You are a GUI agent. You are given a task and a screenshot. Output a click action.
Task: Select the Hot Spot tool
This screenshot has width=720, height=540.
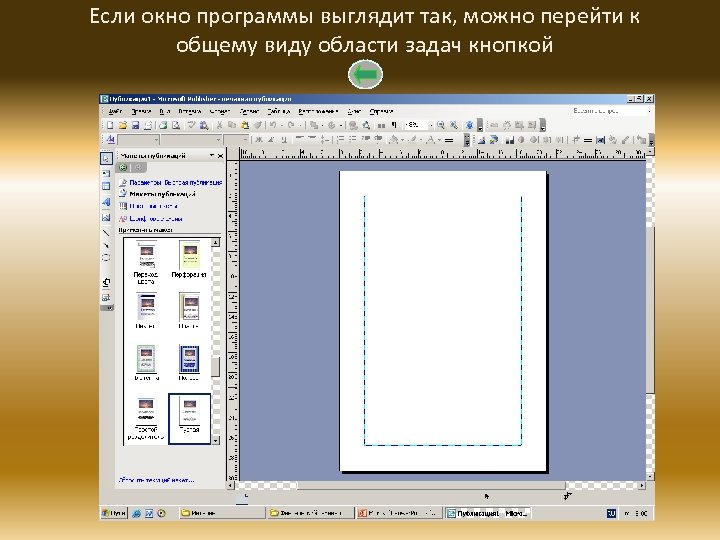[107, 282]
